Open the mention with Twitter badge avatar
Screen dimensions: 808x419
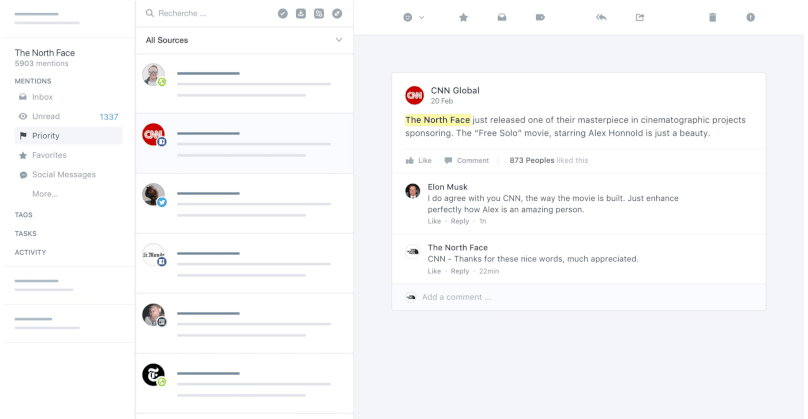click(x=244, y=204)
